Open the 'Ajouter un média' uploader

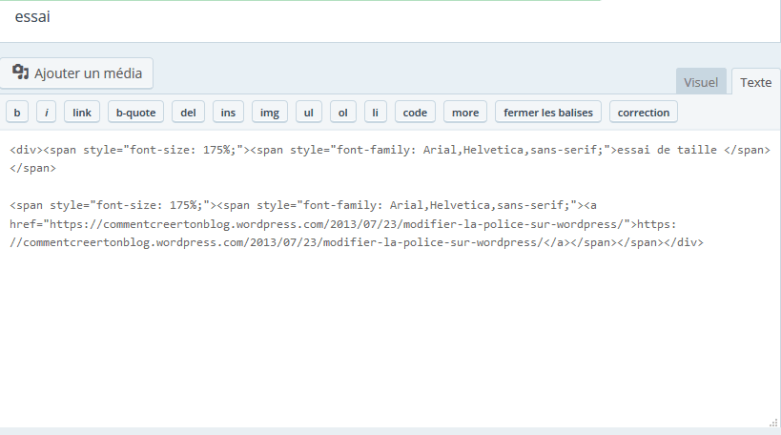point(77,73)
